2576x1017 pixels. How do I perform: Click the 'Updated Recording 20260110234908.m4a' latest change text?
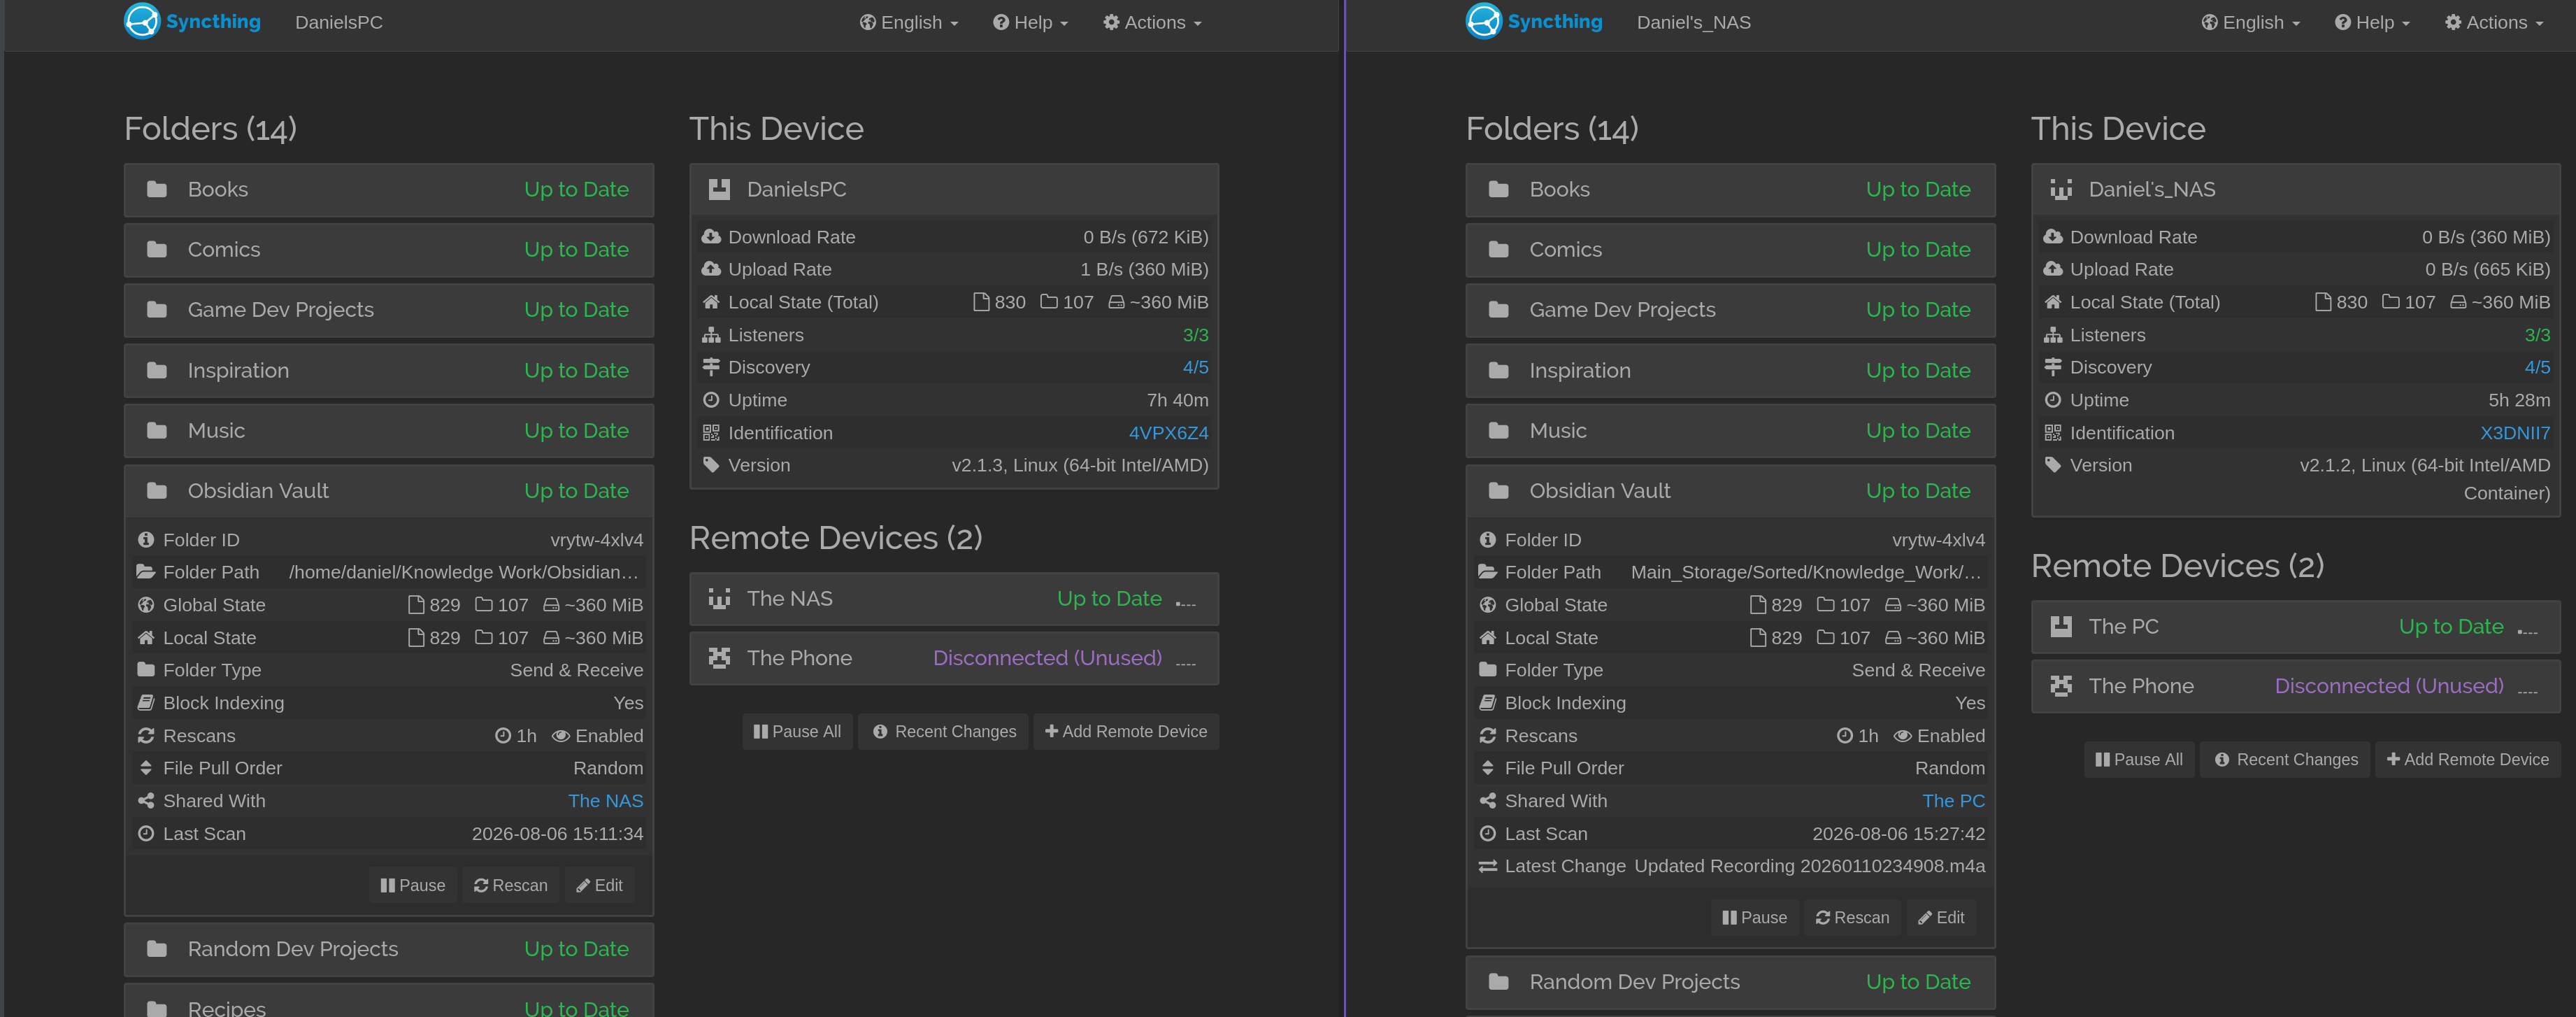[1810, 866]
